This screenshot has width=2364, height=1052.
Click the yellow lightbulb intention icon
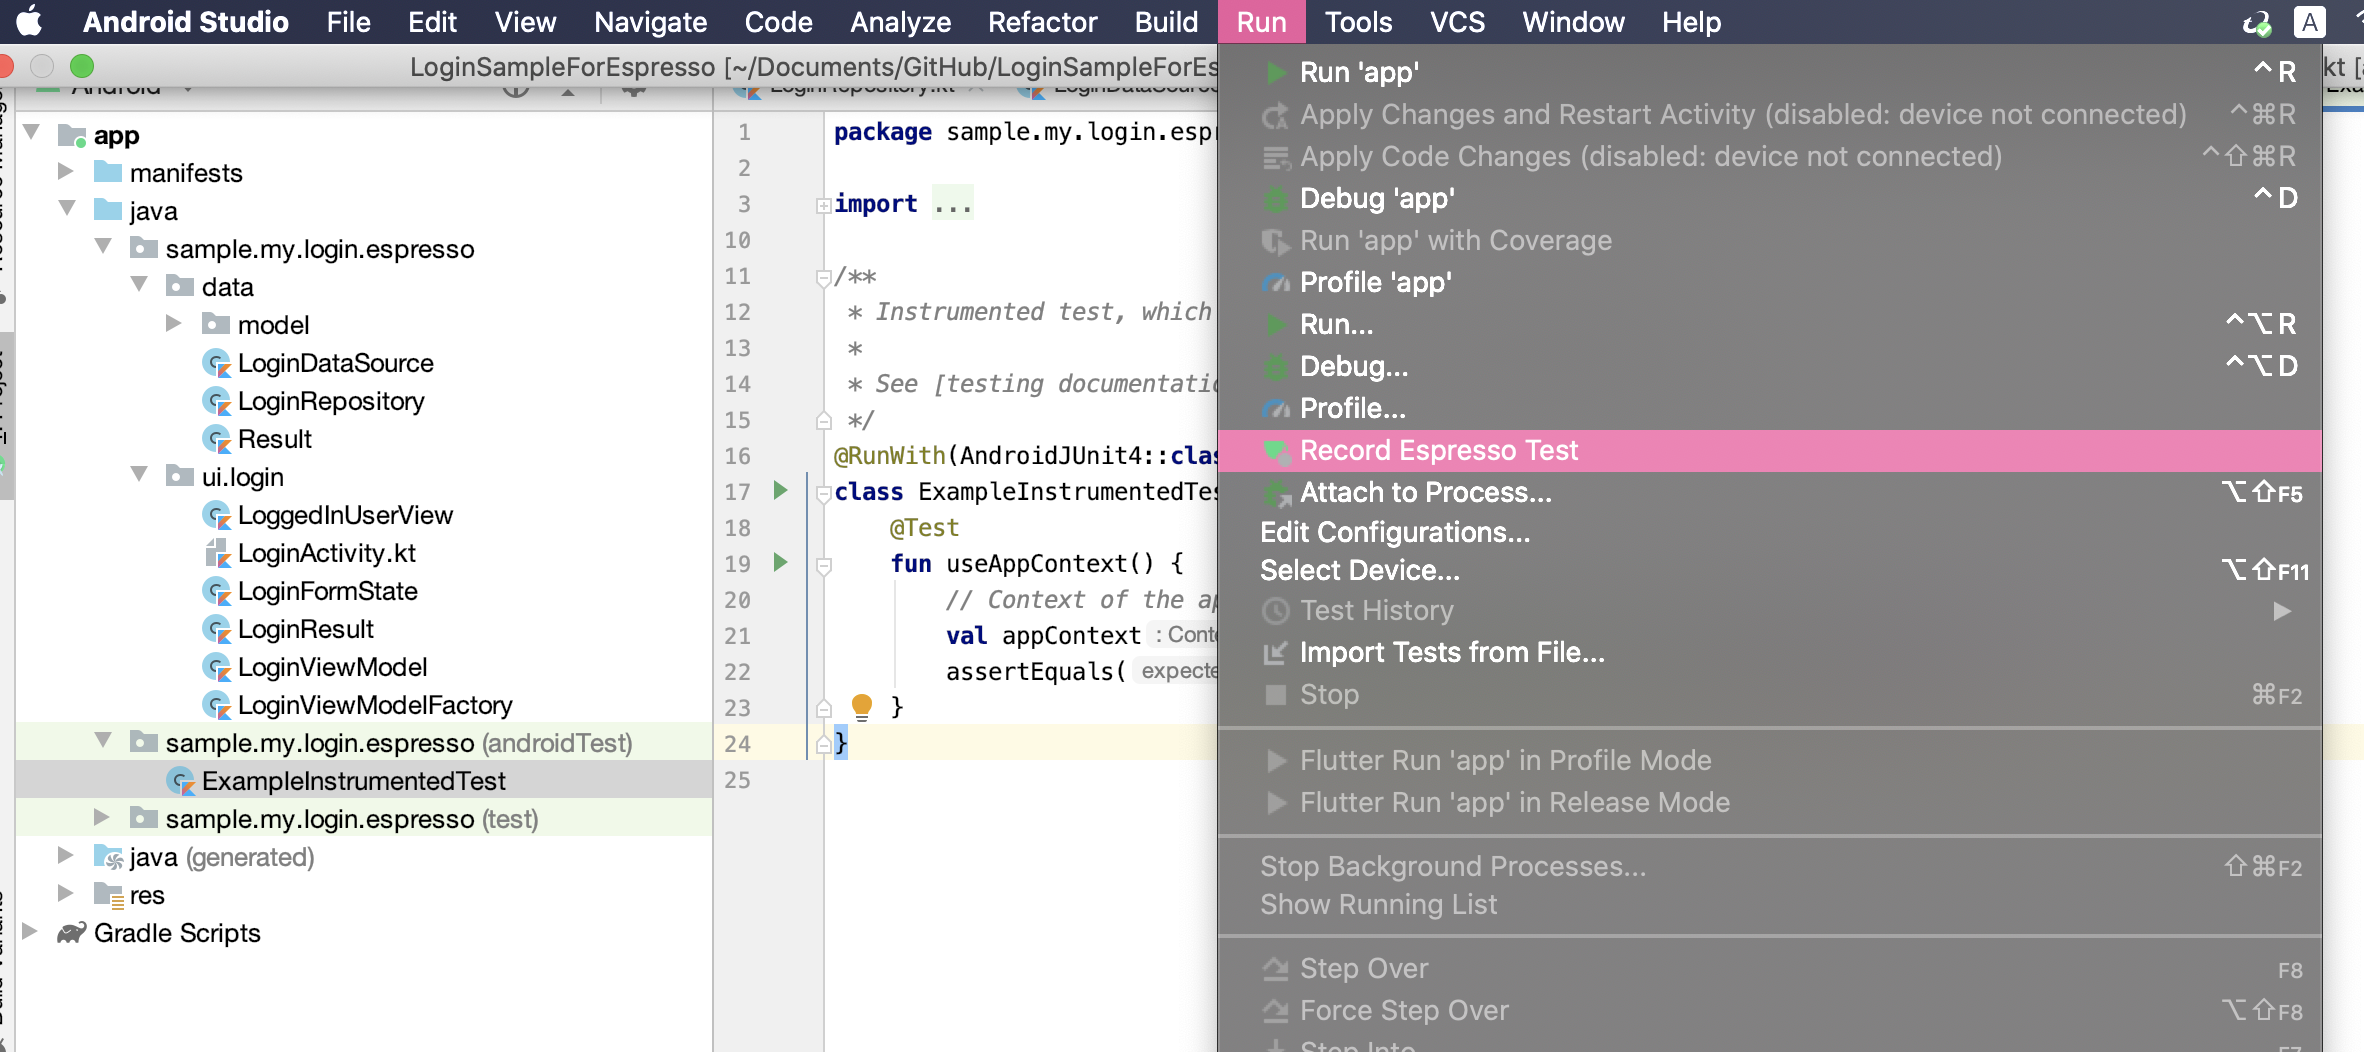click(x=862, y=706)
